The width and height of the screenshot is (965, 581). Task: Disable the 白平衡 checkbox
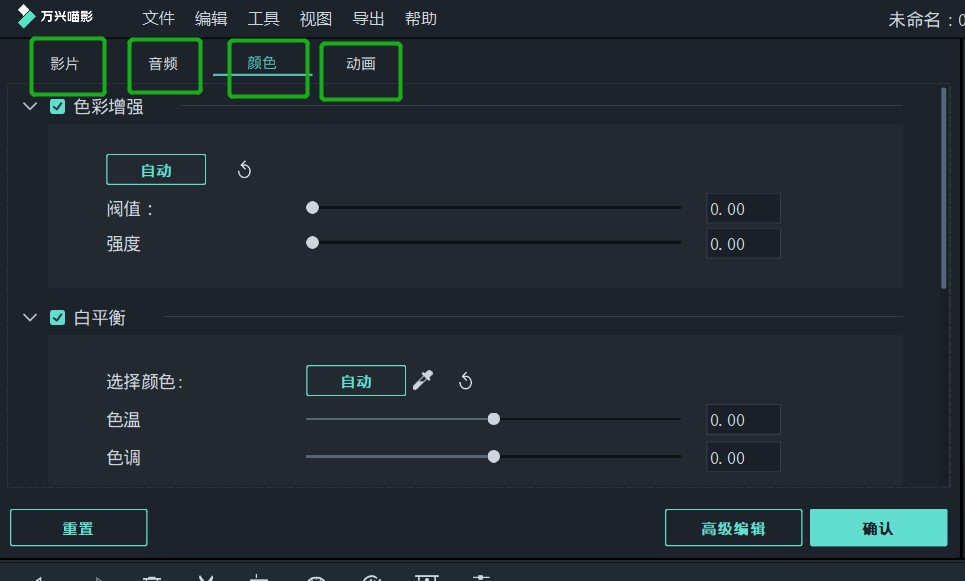(x=58, y=318)
